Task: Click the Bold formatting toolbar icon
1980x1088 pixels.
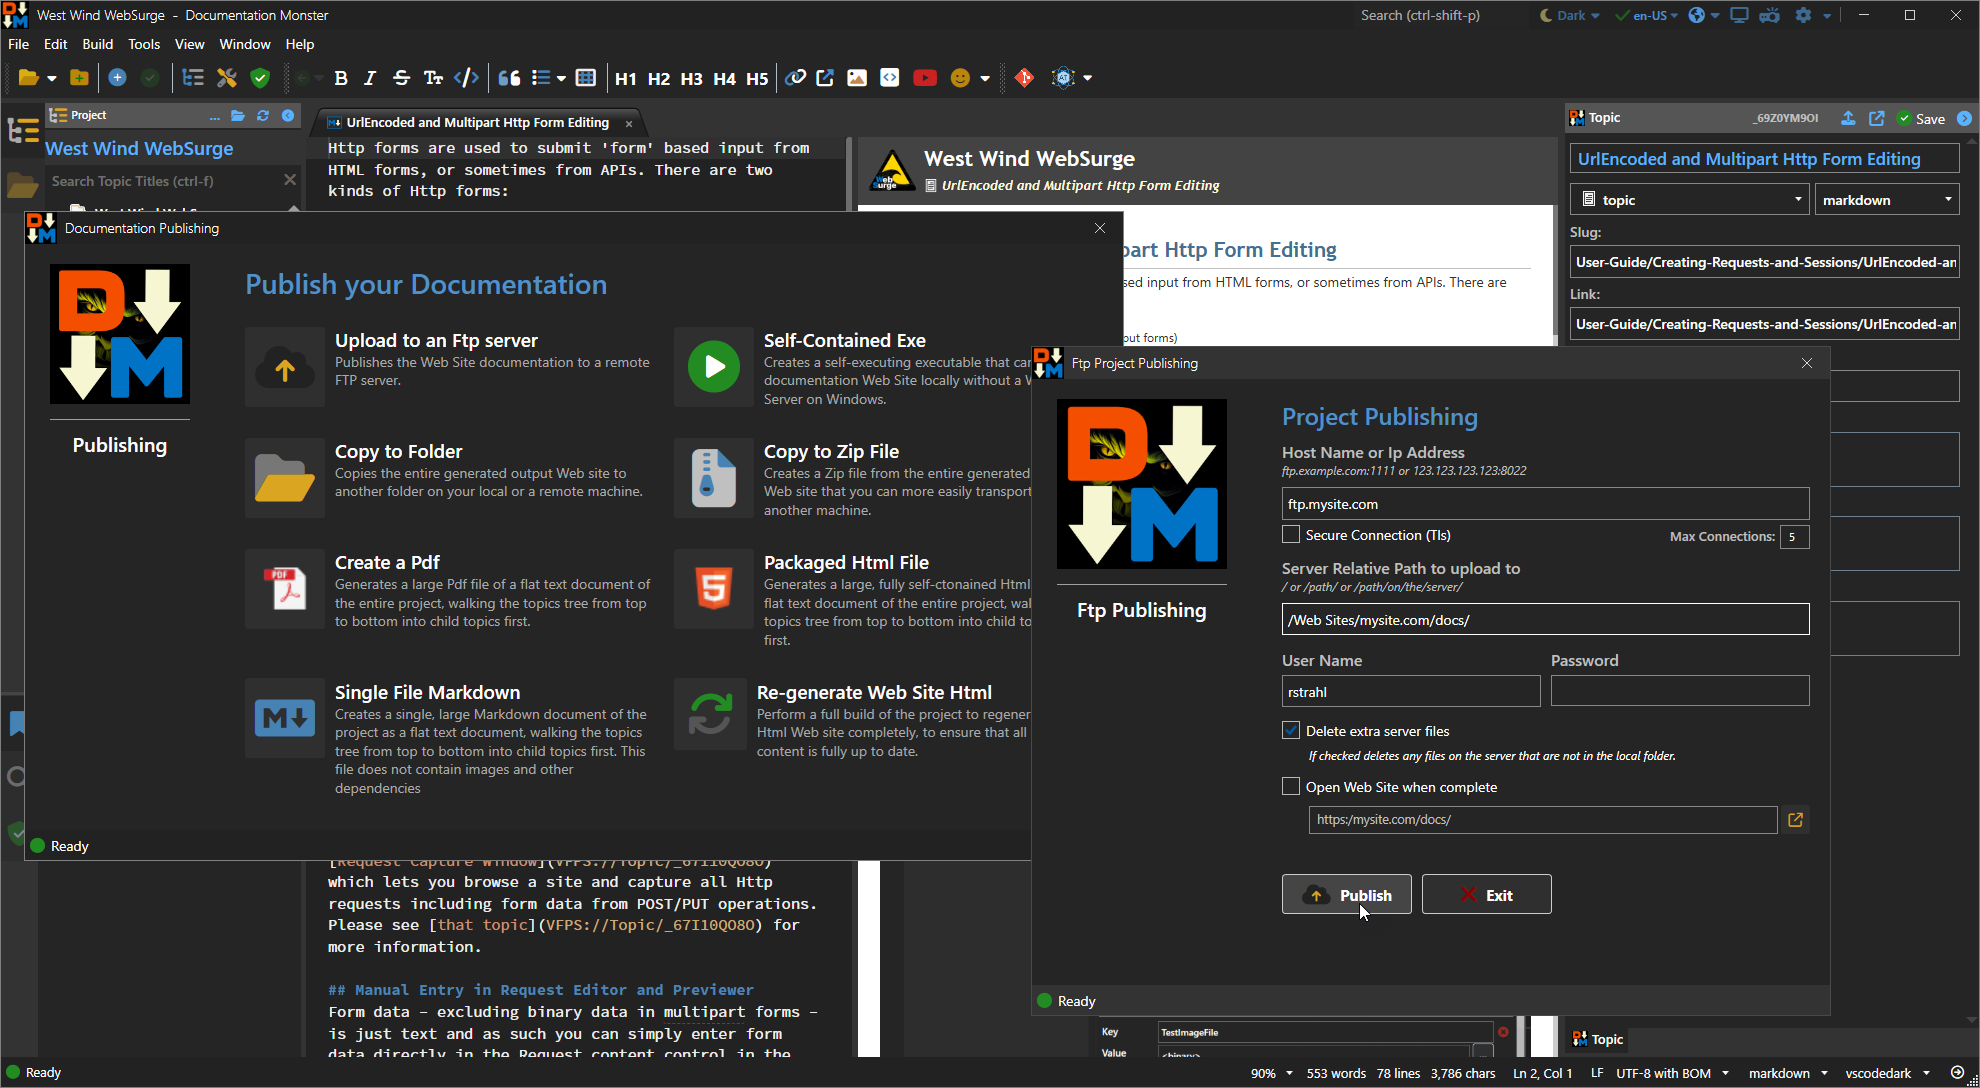Action: (341, 78)
